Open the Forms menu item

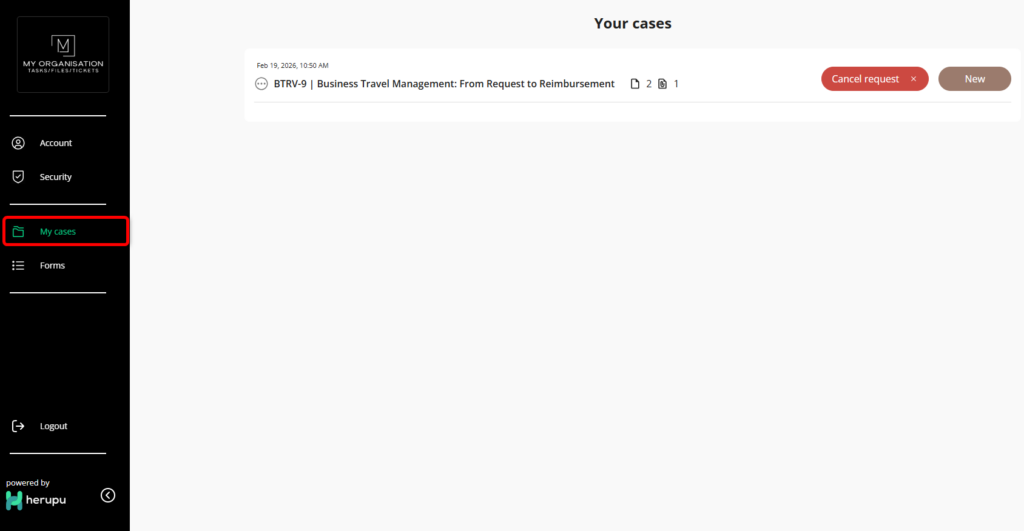tap(52, 266)
